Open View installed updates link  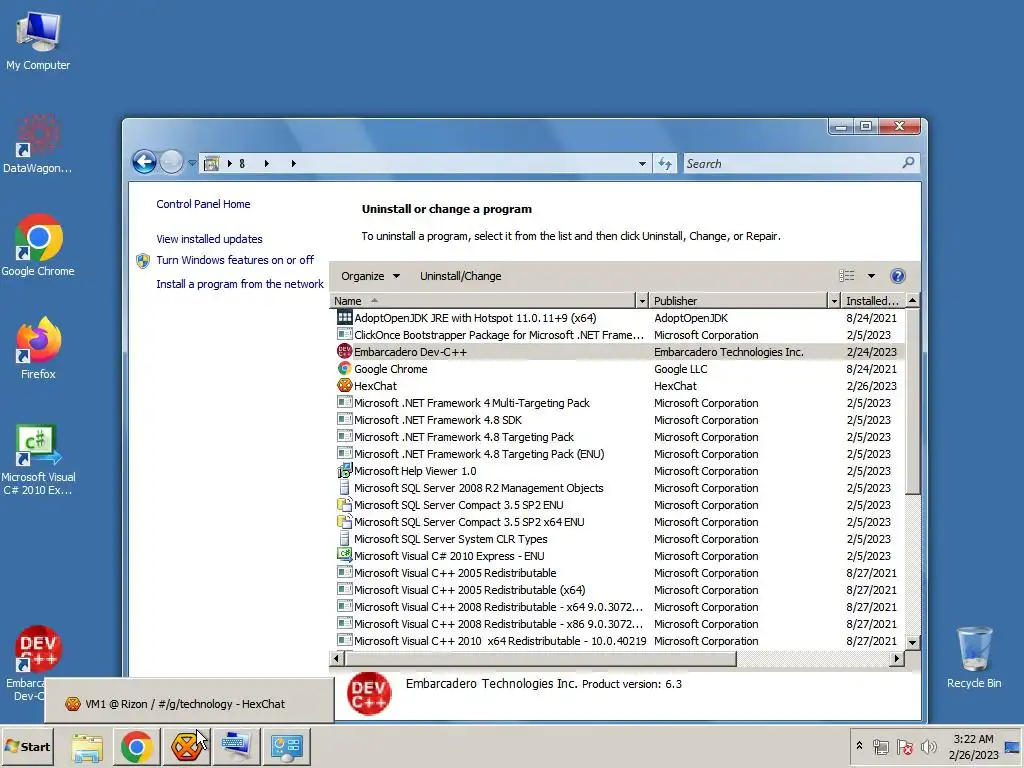point(209,239)
